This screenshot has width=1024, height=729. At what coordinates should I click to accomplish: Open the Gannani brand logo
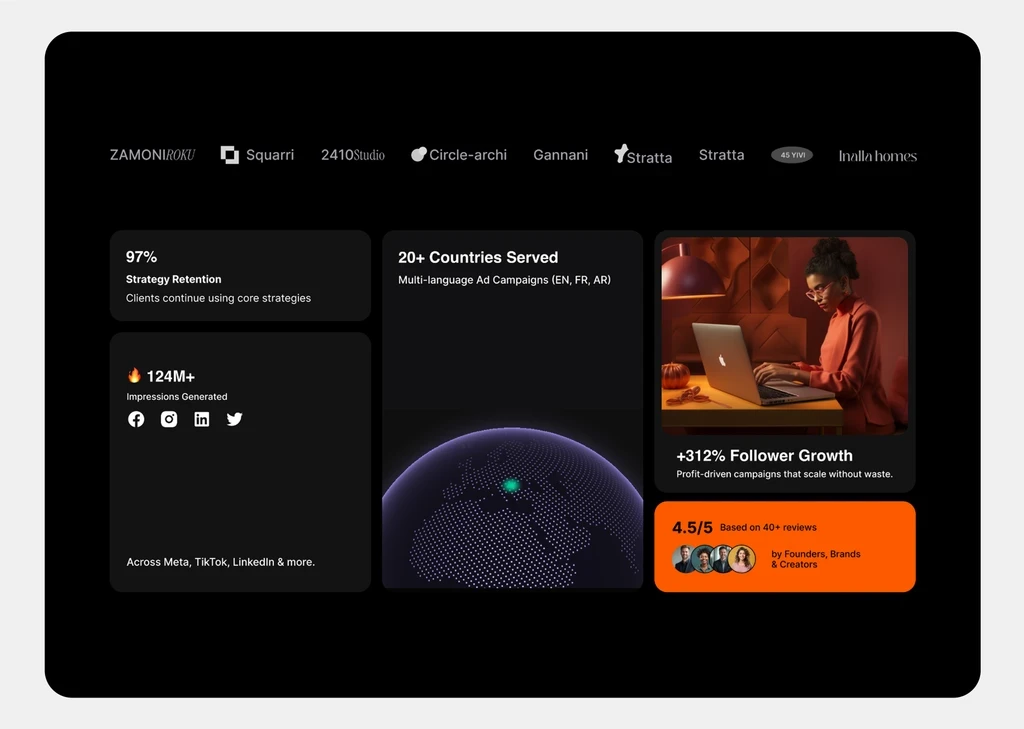pyautogui.click(x=560, y=155)
